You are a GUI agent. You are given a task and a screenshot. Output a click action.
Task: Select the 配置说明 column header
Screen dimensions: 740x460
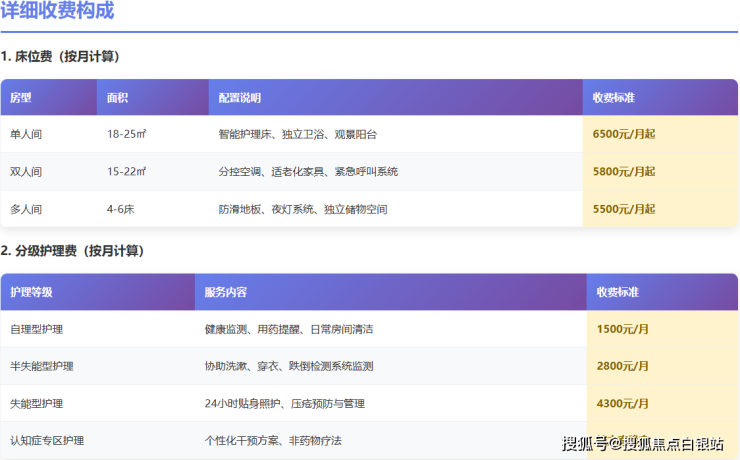click(x=239, y=98)
